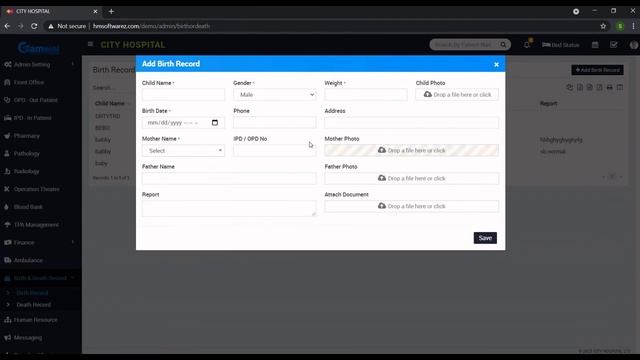Open the calendar icon in header
Screen dimensions: 640x360
(595, 45)
